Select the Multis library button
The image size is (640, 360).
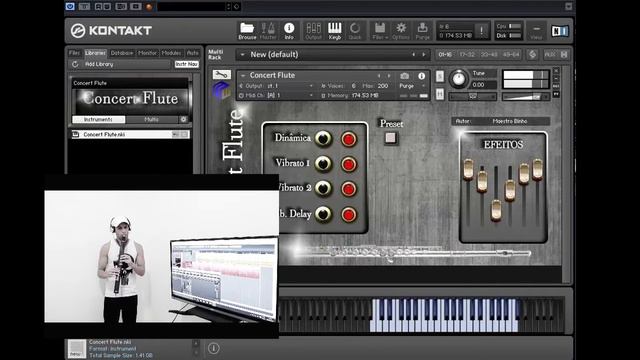151,119
